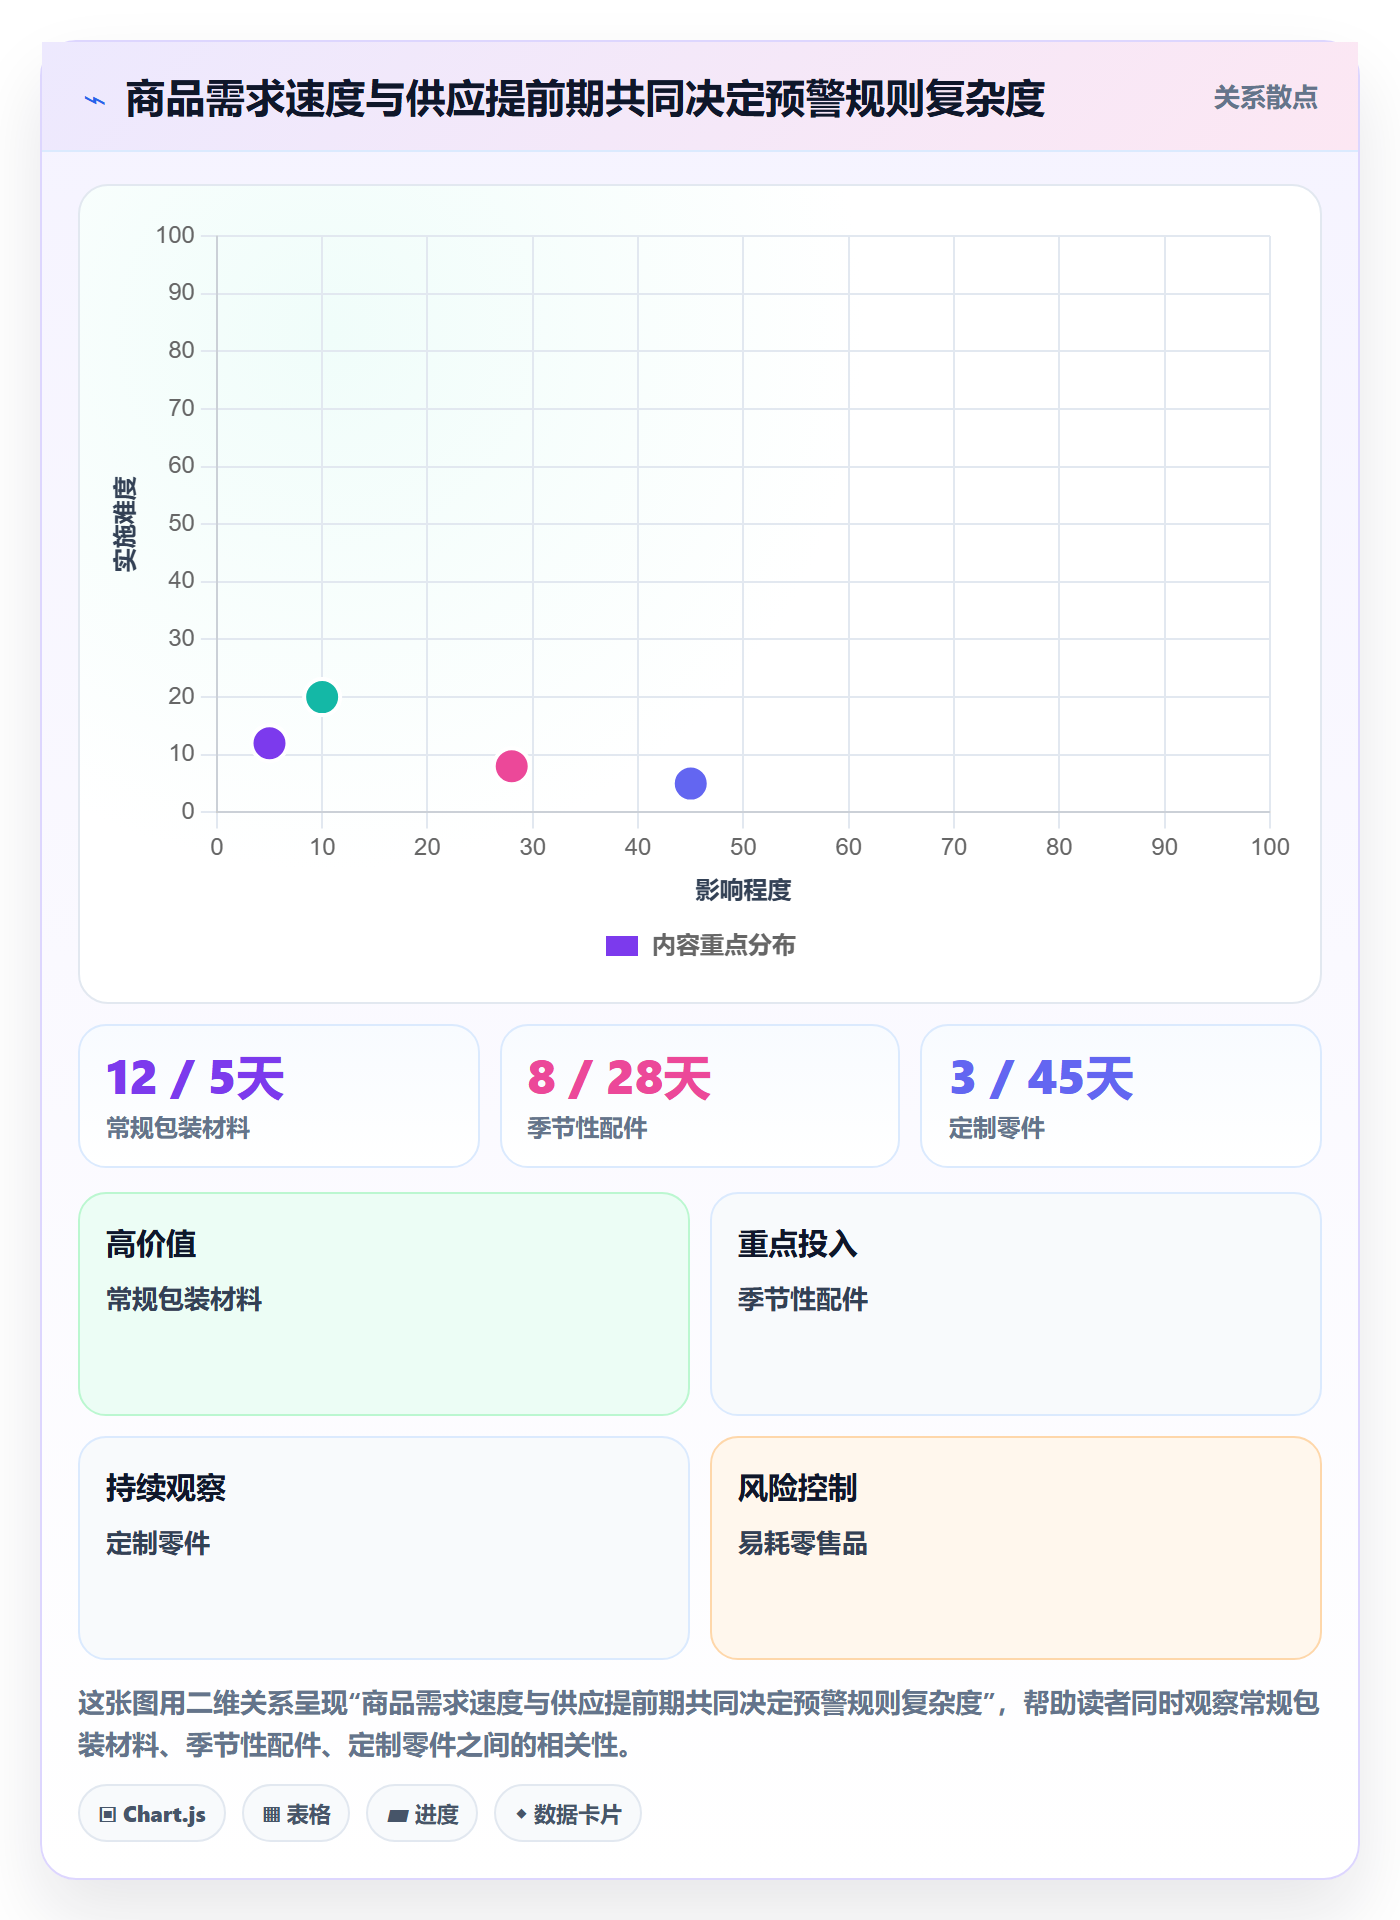Click the 进度 tag chip
The image size is (1400, 1920).
pos(422,1814)
